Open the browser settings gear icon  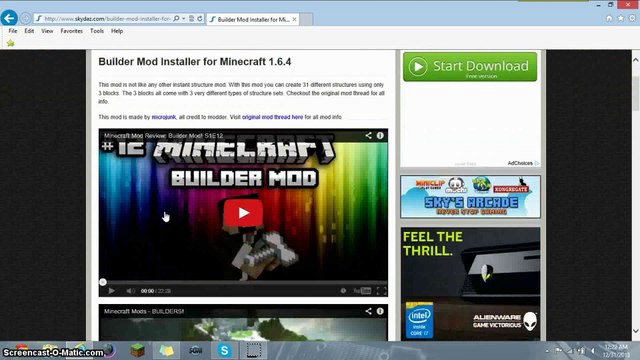point(632,18)
